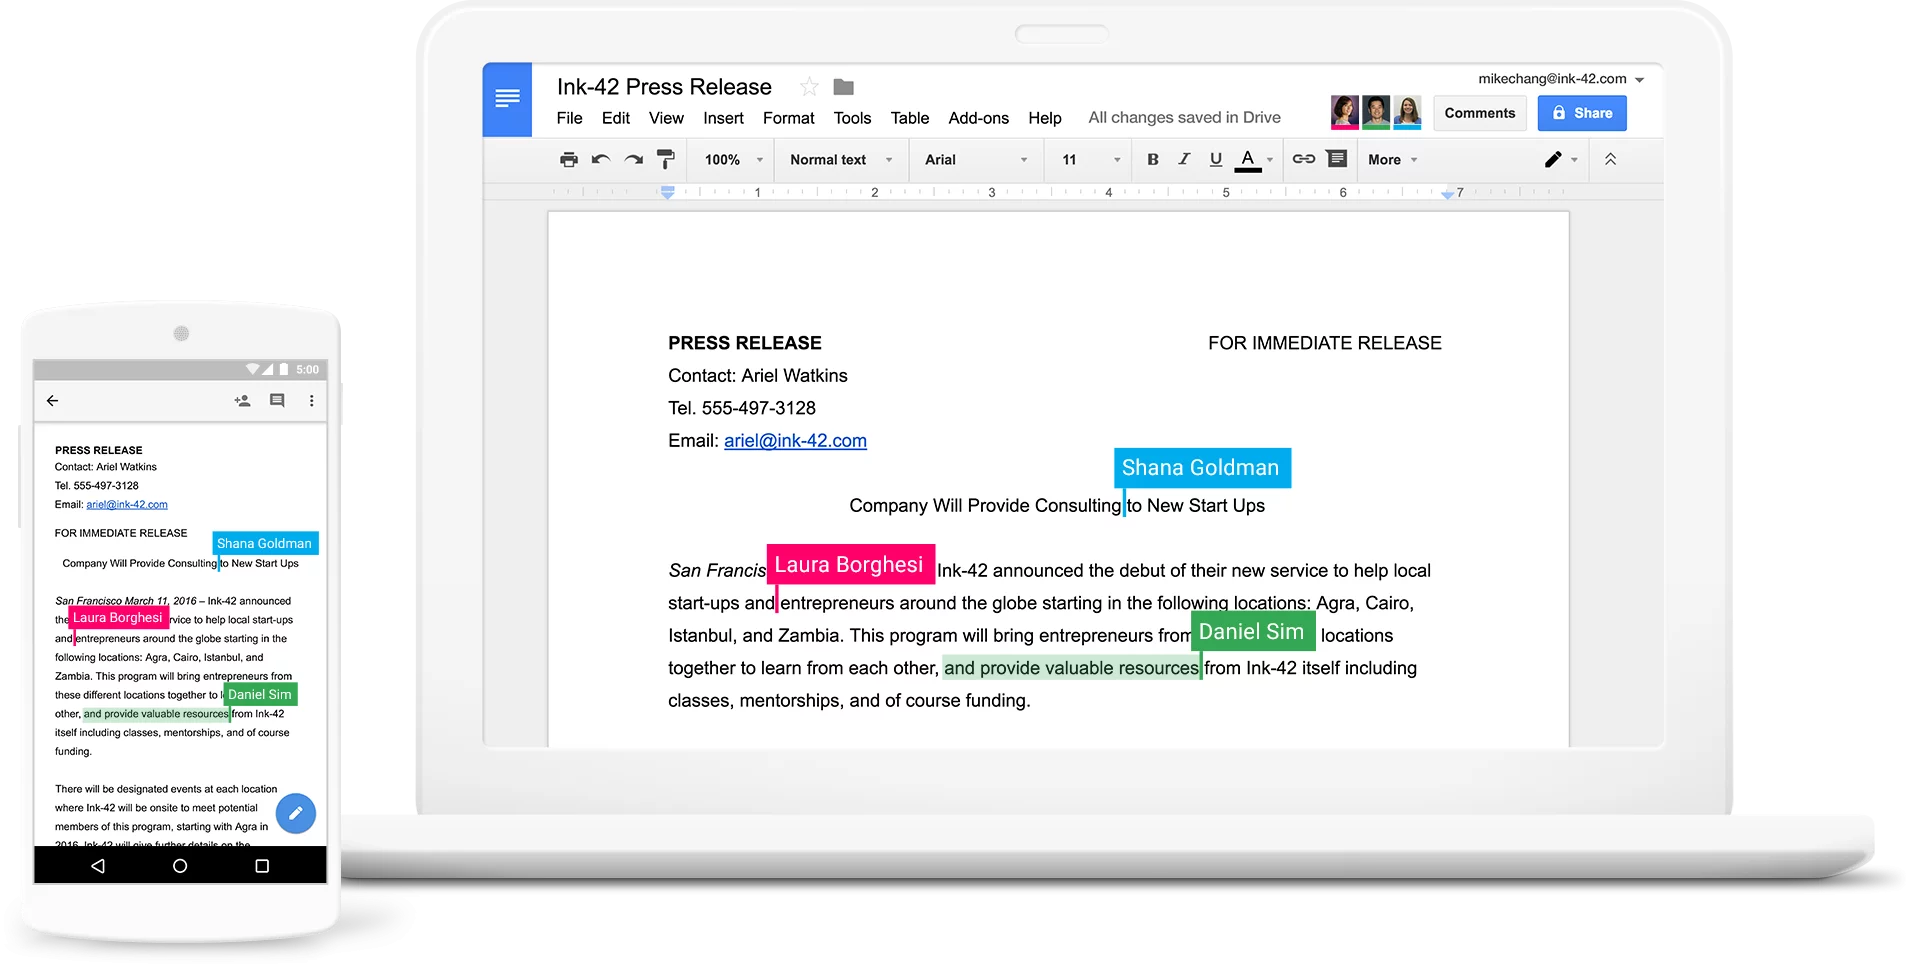Click the blue Share button
The height and width of the screenshot is (964, 1909).
(x=1582, y=113)
